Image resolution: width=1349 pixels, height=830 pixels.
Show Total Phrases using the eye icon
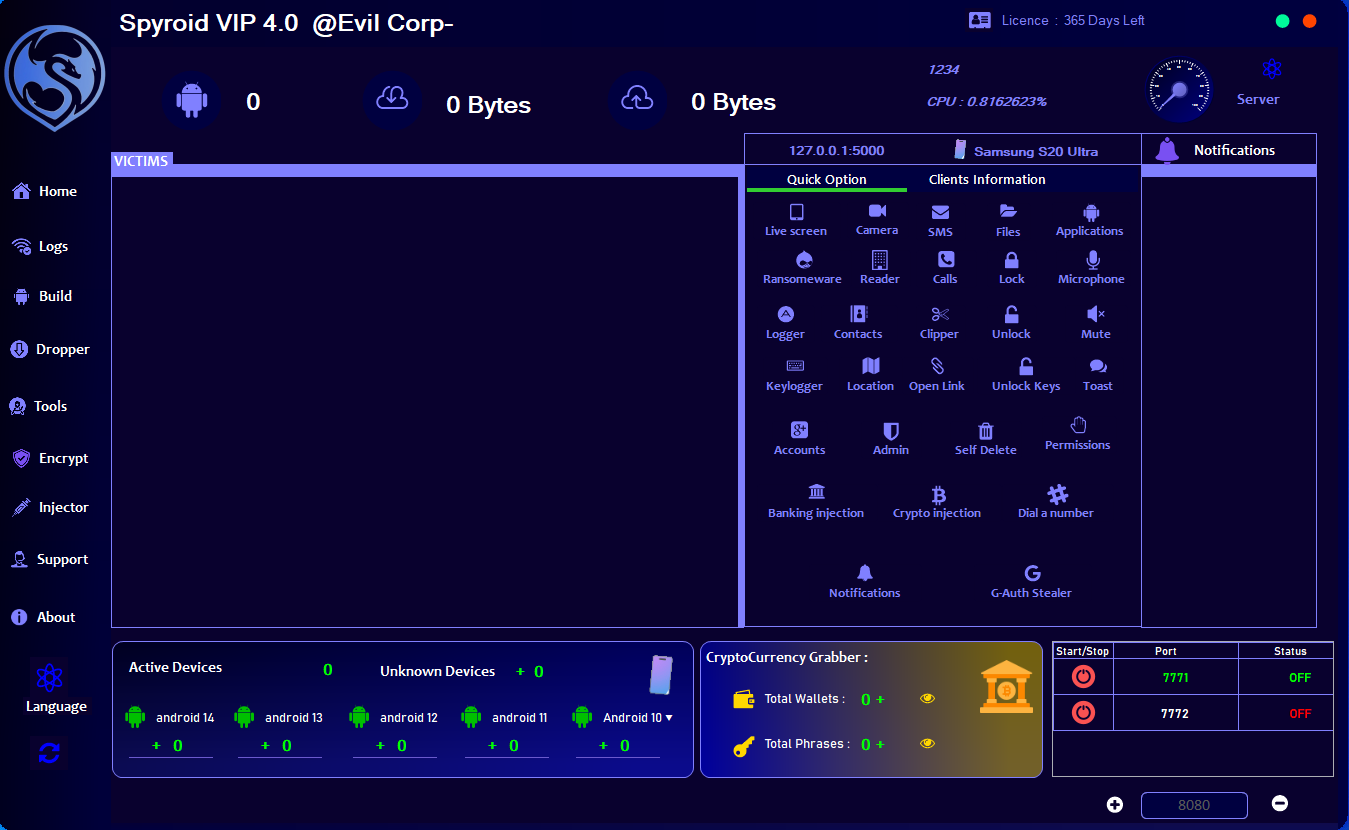click(927, 743)
